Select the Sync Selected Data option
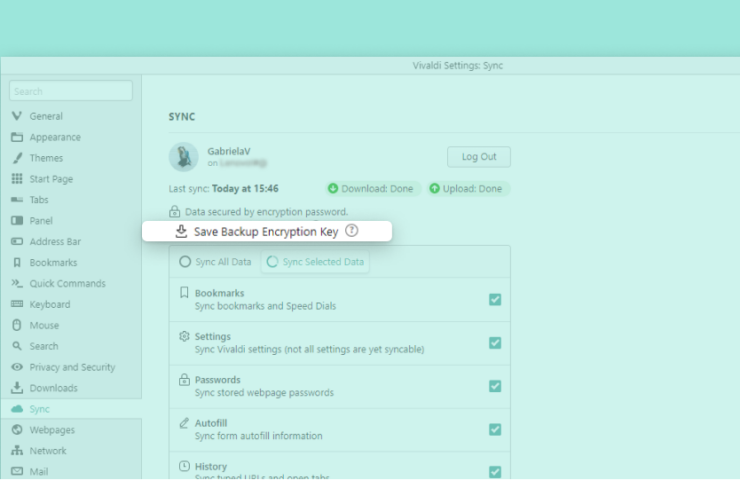 pos(315,261)
